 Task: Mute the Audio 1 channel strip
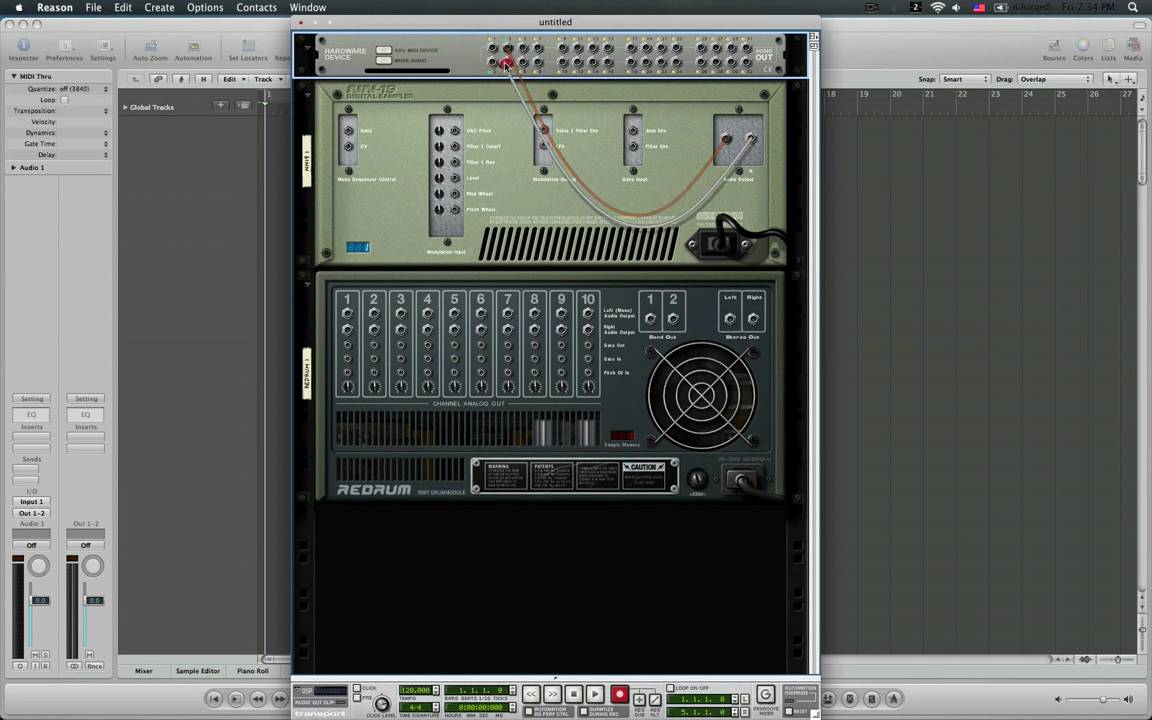35,655
